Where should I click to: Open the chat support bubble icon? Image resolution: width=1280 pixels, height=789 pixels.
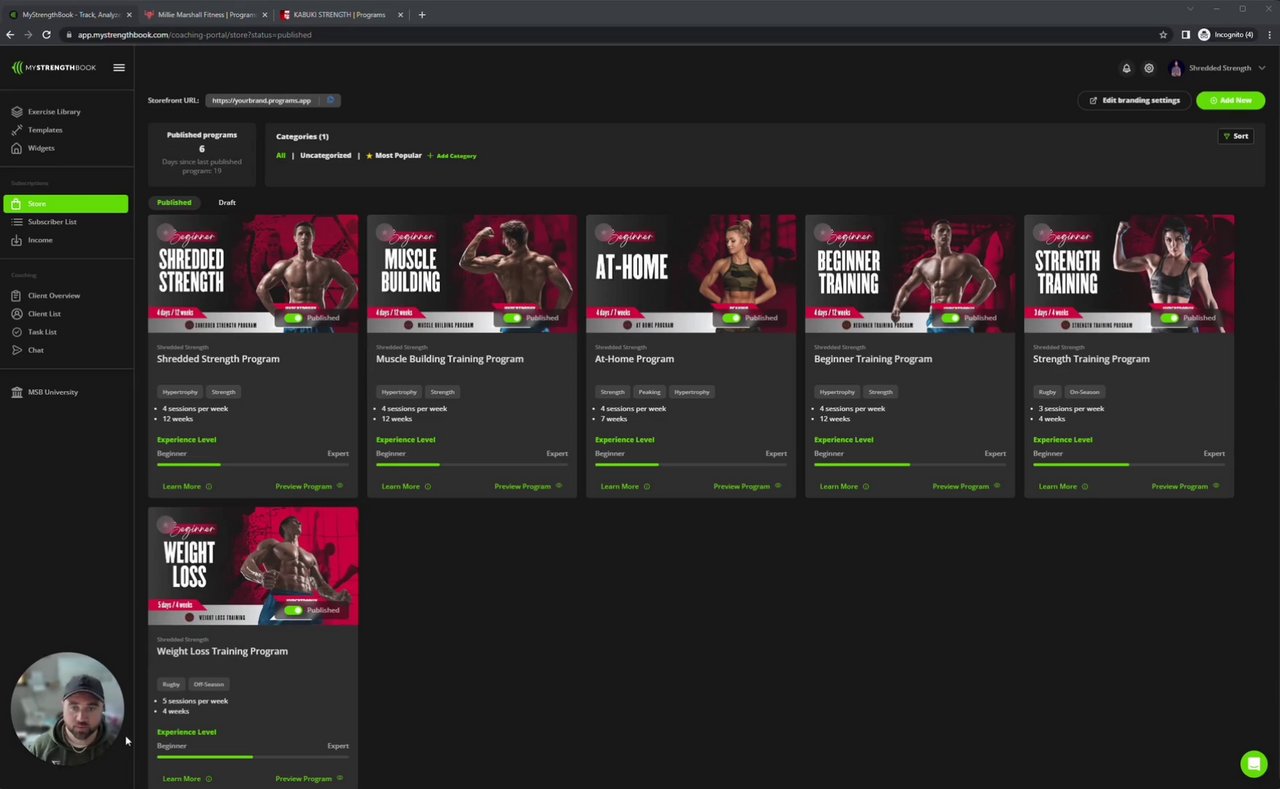(1253, 764)
